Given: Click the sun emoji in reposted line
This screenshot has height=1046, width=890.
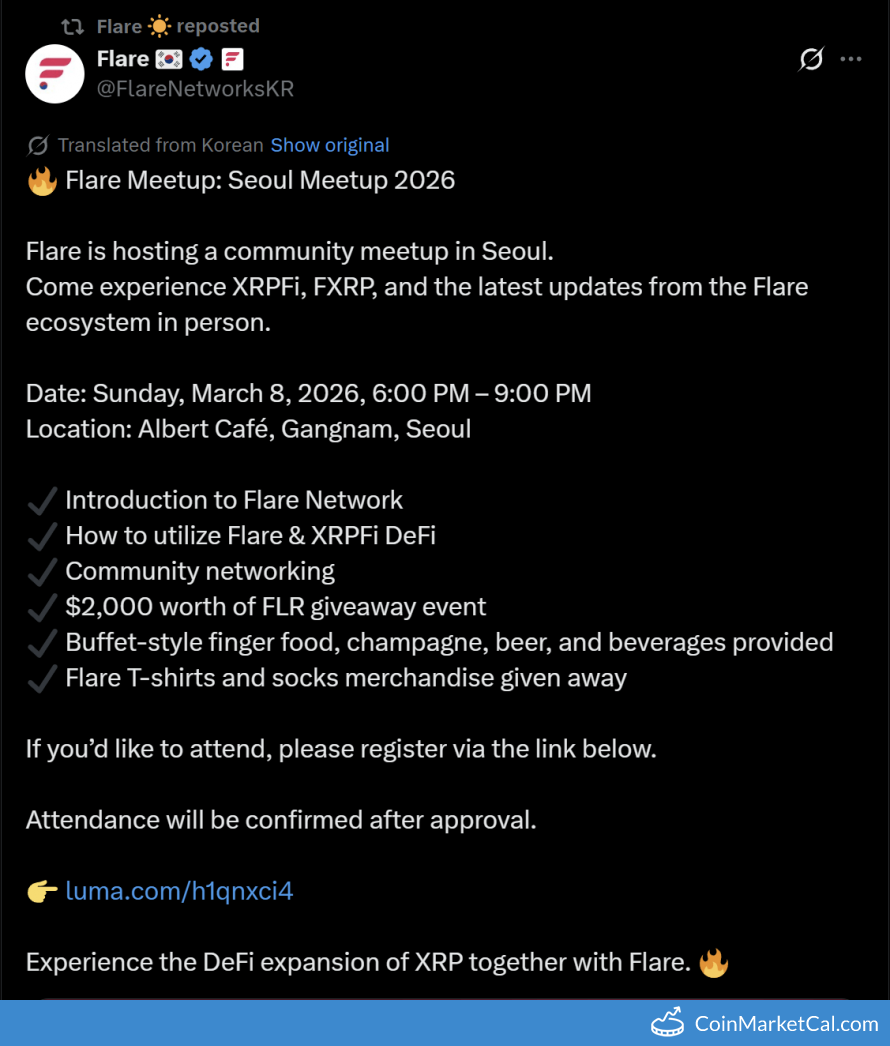Looking at the screenshot, I should [159, 27].
